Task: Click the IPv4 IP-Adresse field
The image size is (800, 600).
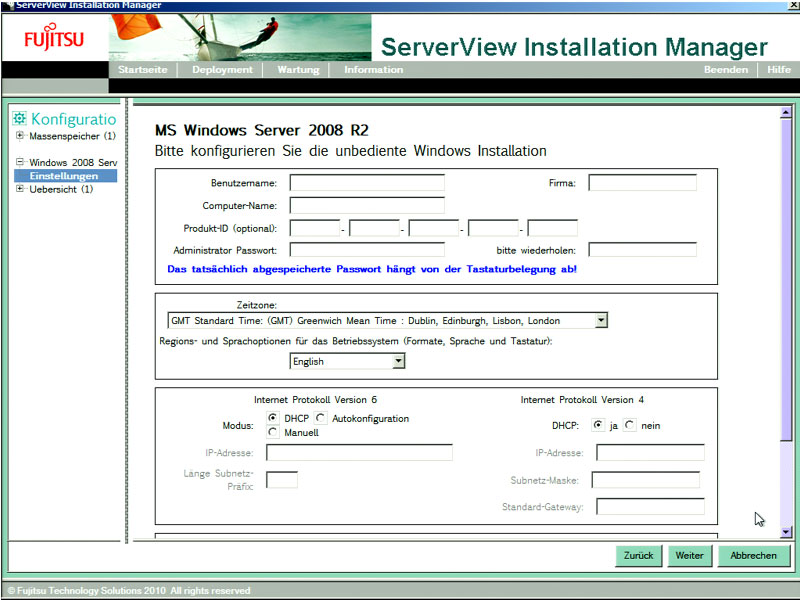Action: 650,453
